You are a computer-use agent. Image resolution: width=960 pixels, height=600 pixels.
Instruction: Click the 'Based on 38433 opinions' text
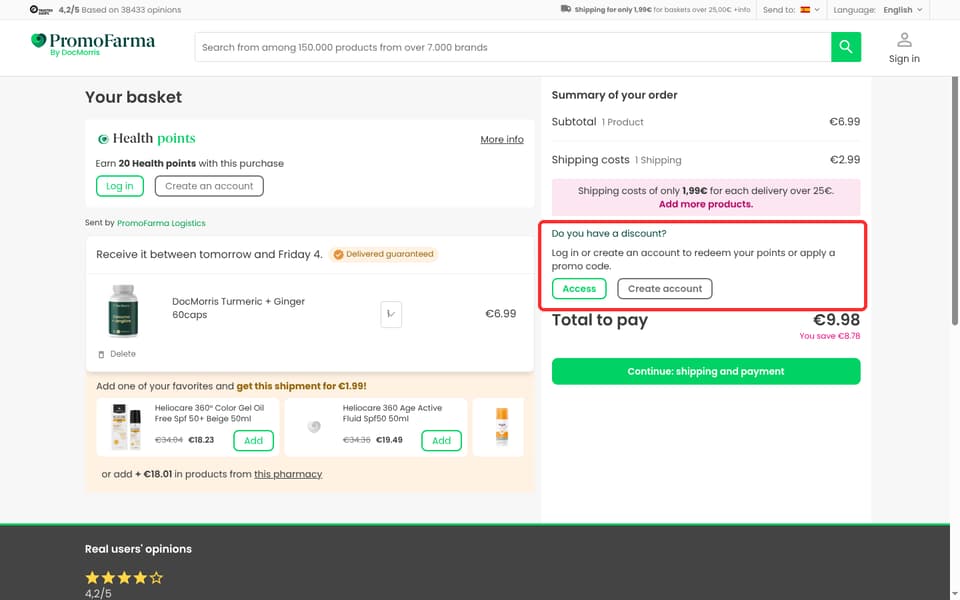pos(131,10)
